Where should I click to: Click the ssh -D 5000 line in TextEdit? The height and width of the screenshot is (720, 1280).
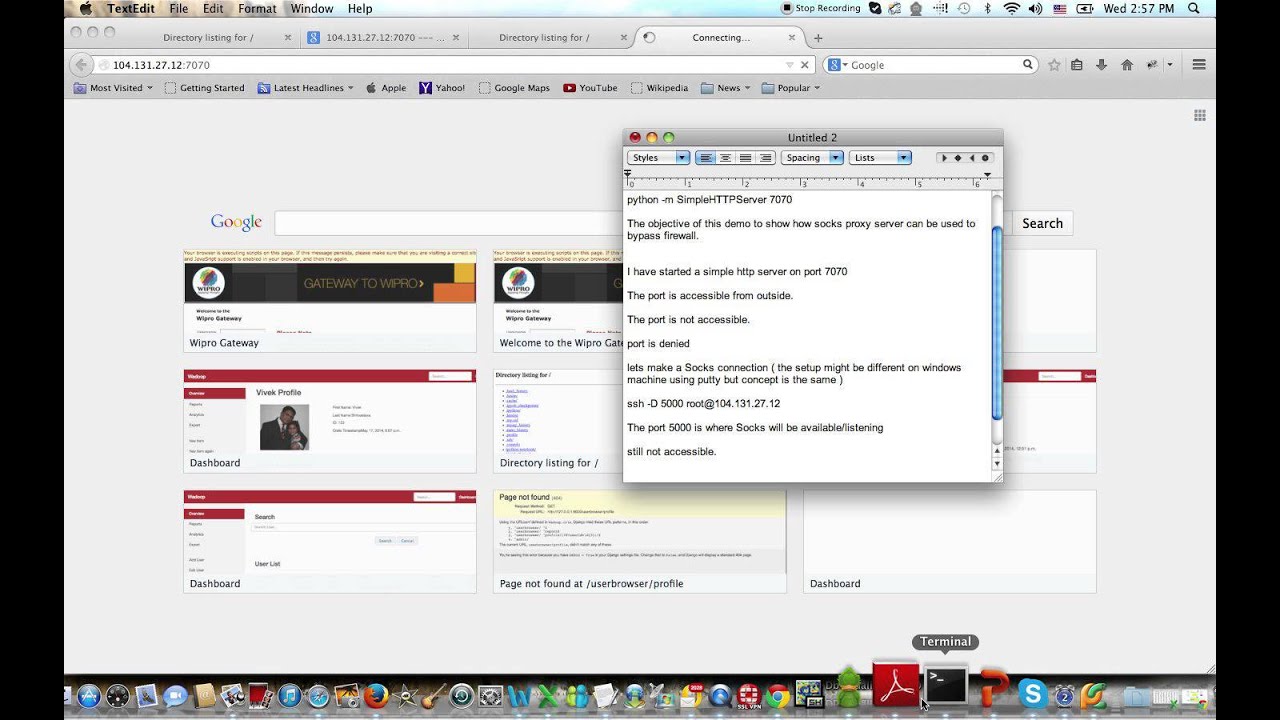[x=703, y=404]
